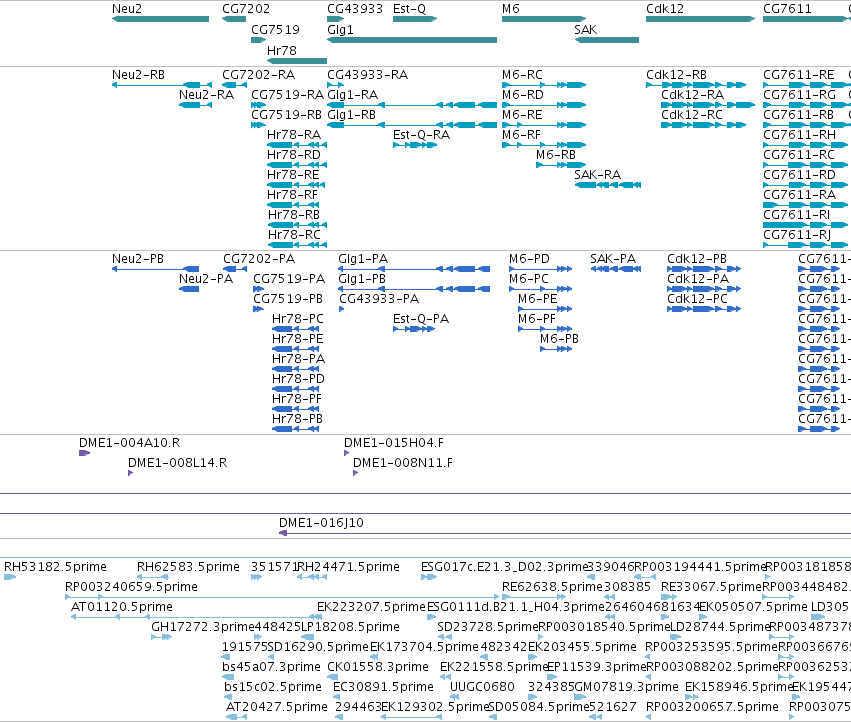
Task: Select the M6-RD transcript
Action: point(544,105)
